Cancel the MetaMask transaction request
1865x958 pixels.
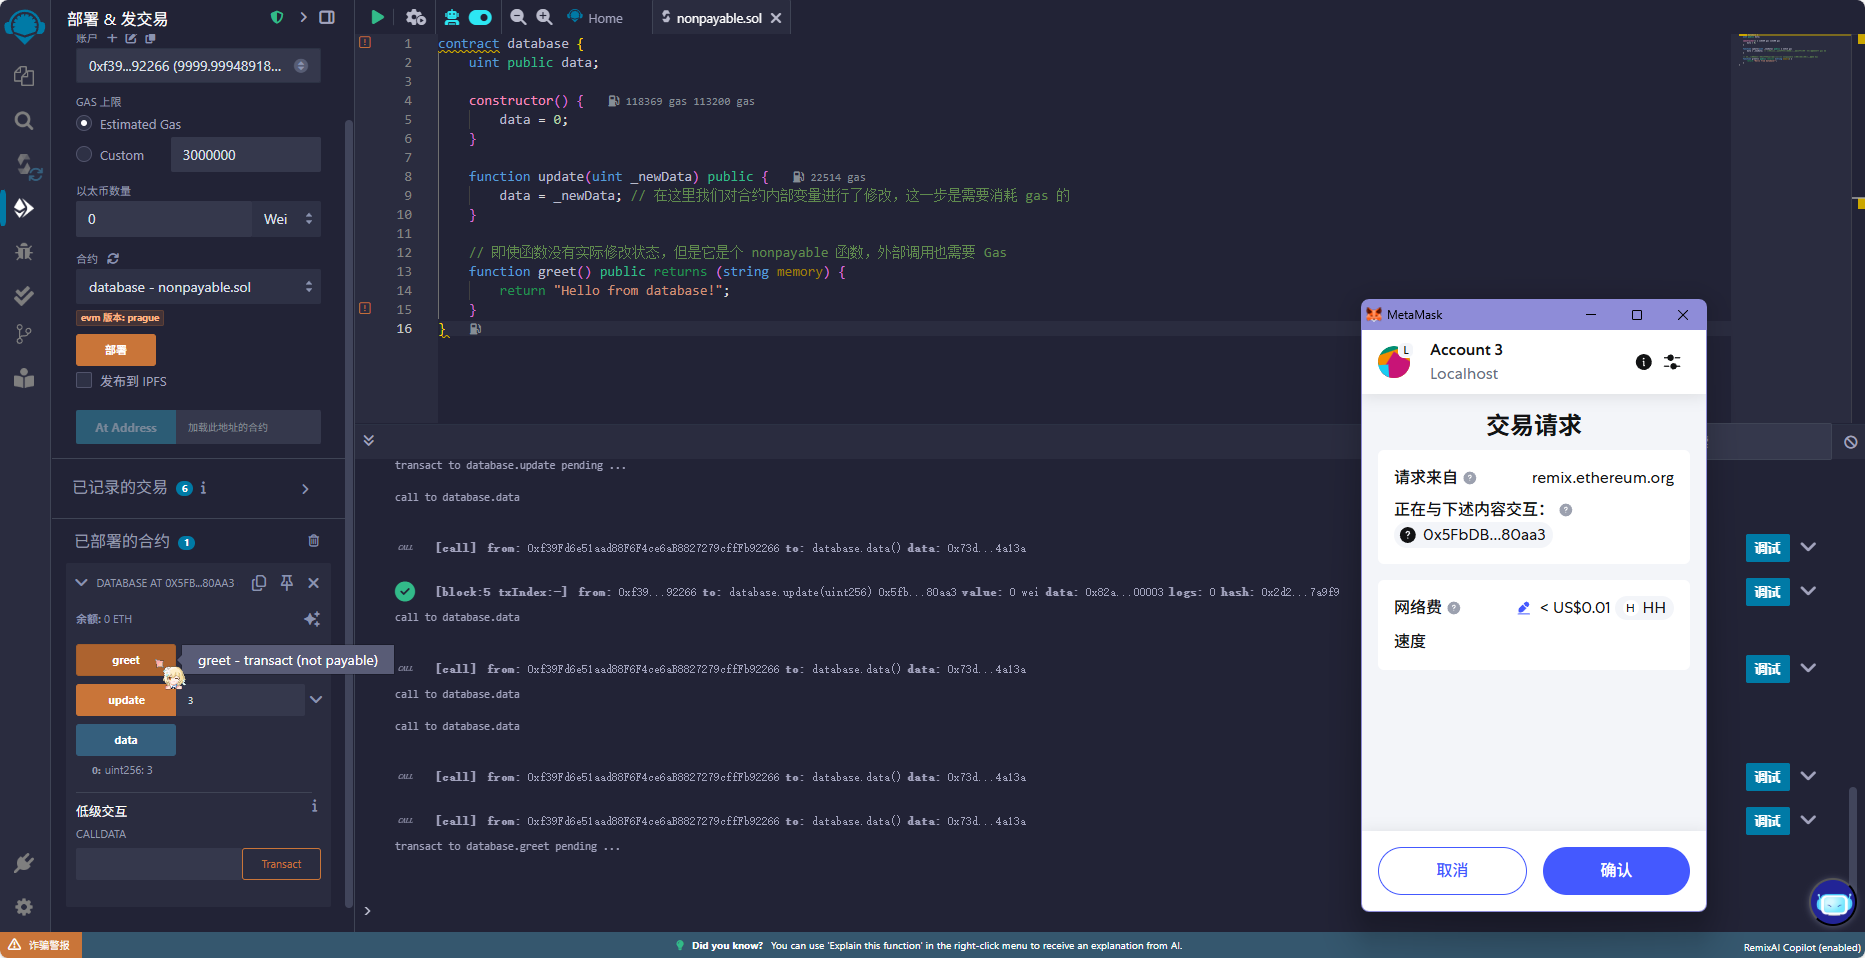1452,871
